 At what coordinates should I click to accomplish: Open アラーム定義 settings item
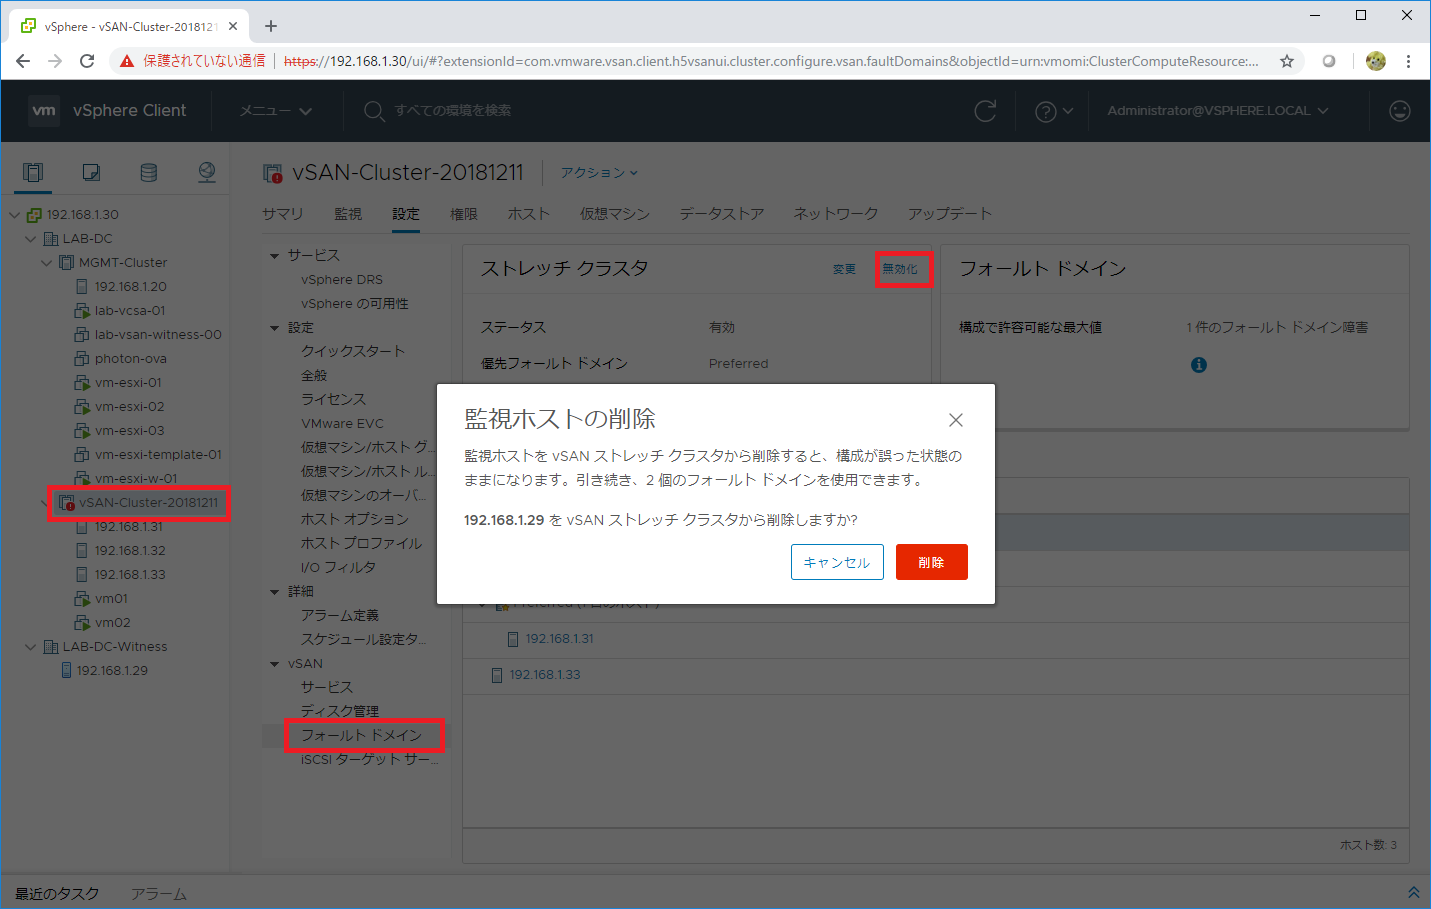pos(340,615)
